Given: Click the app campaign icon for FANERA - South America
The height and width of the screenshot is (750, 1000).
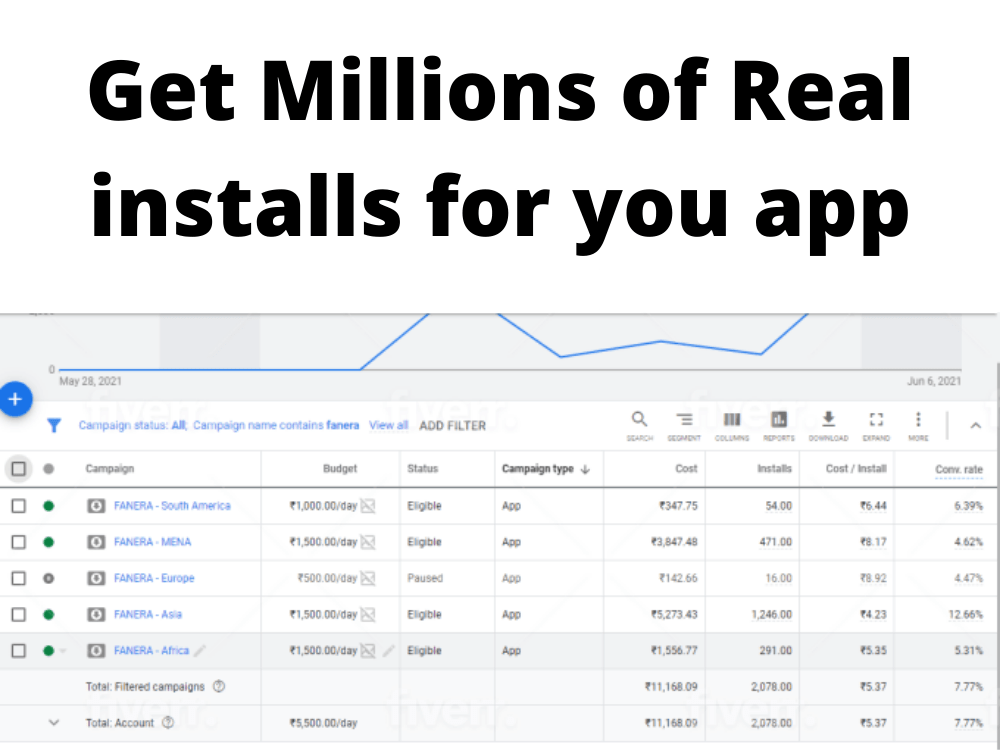Looking at the screenshot, I should point(96,506).
